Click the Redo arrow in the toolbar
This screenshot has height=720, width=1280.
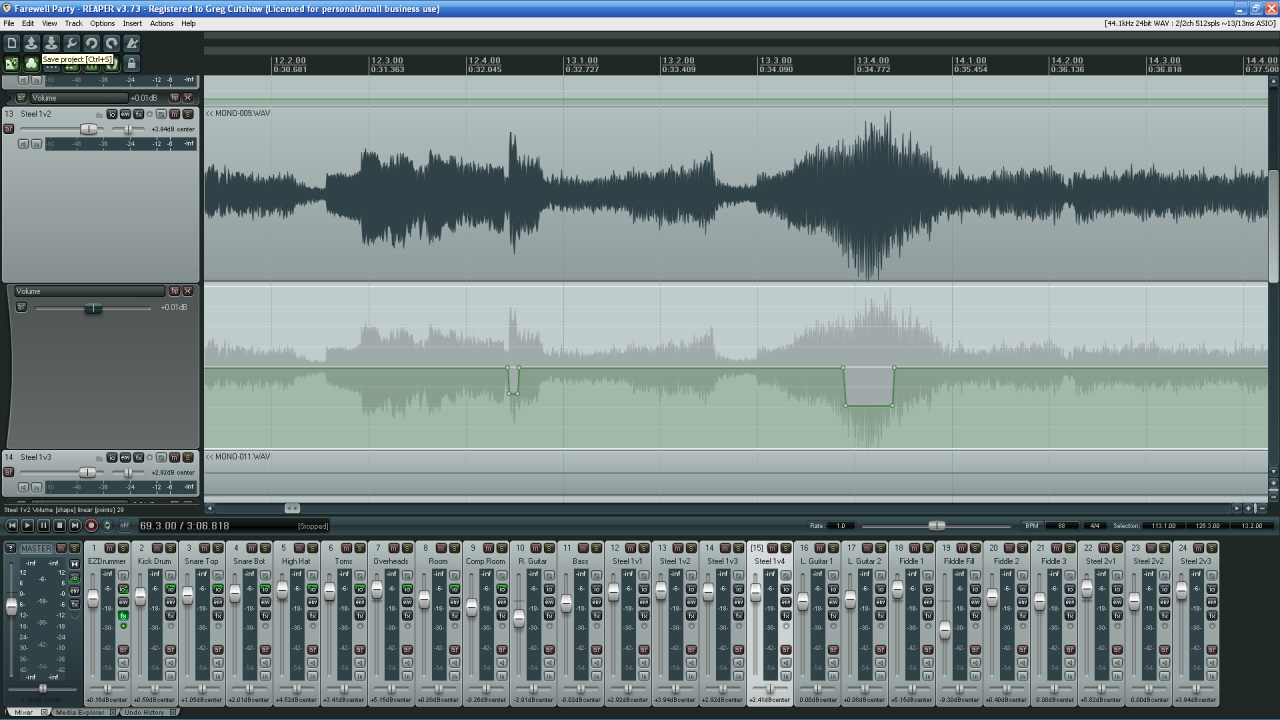[111, 43]
